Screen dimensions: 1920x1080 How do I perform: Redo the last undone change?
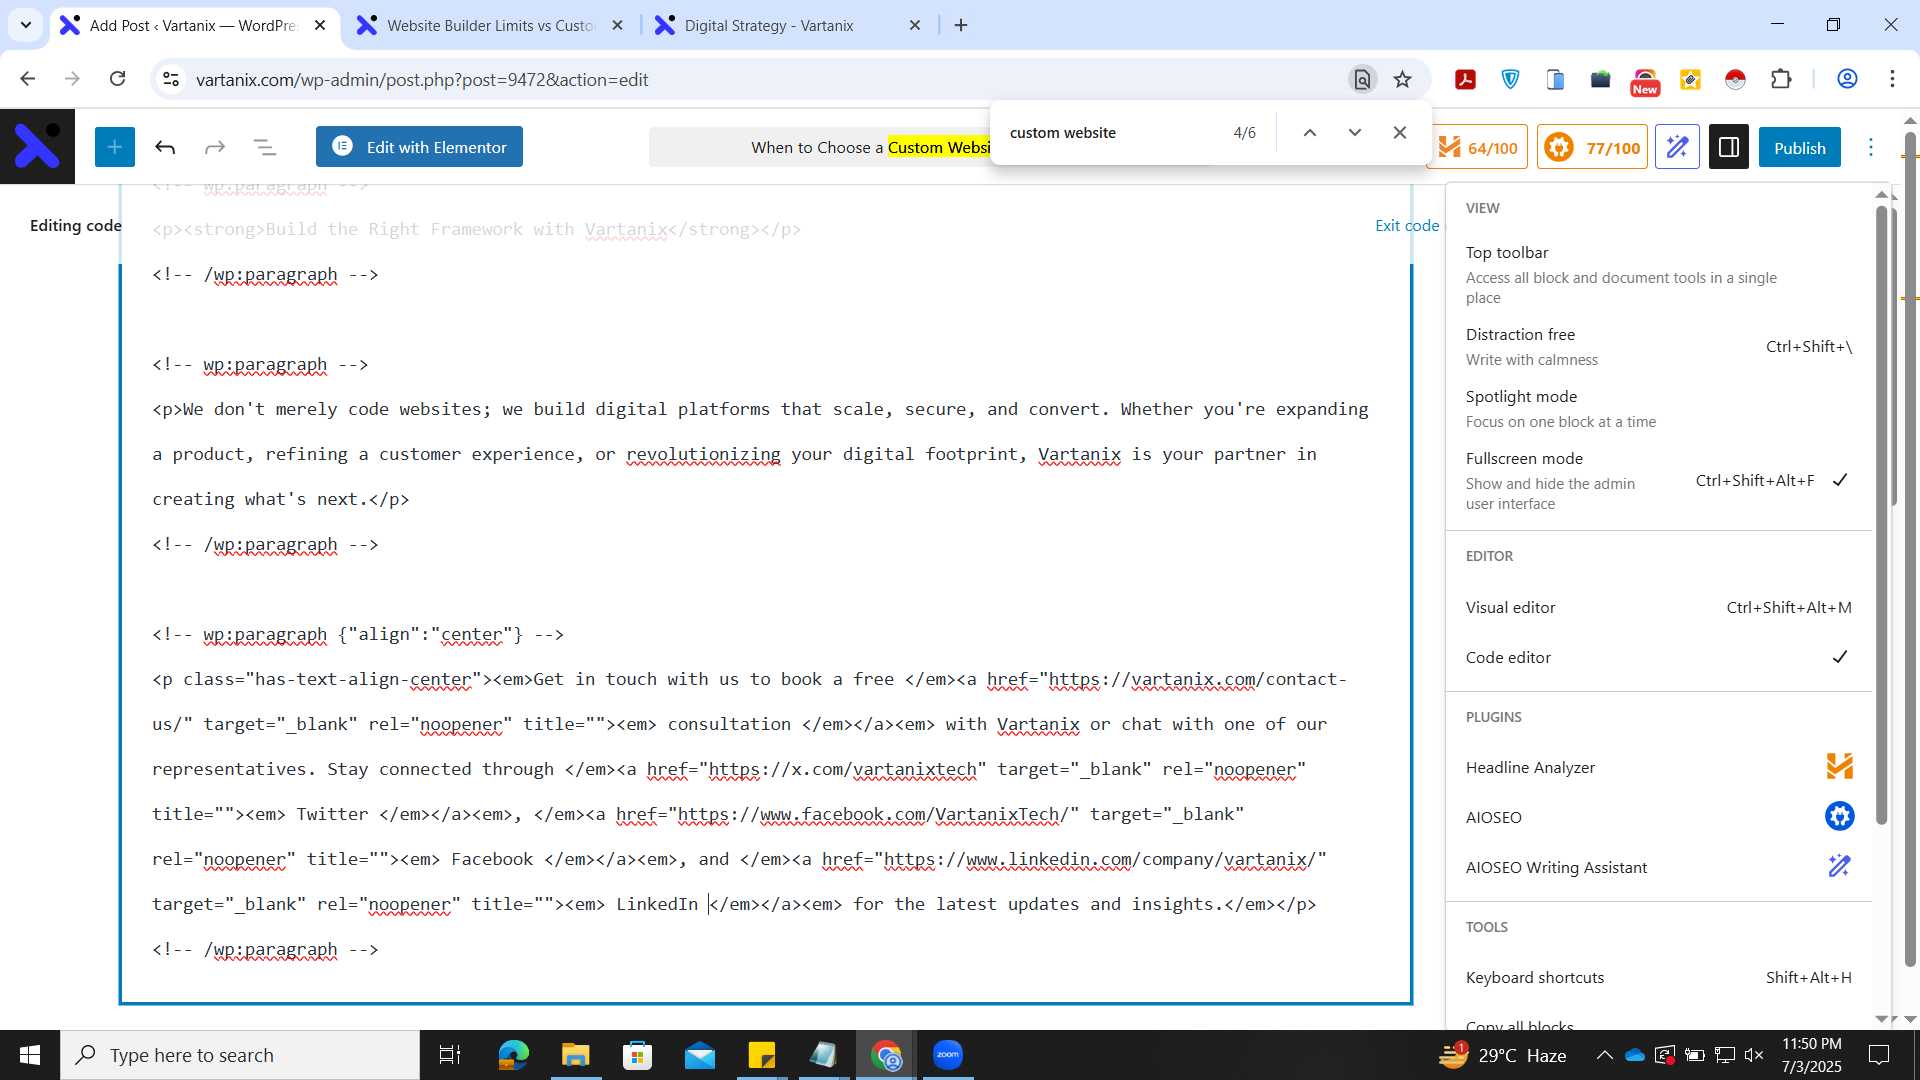click(x=215, y=147)
